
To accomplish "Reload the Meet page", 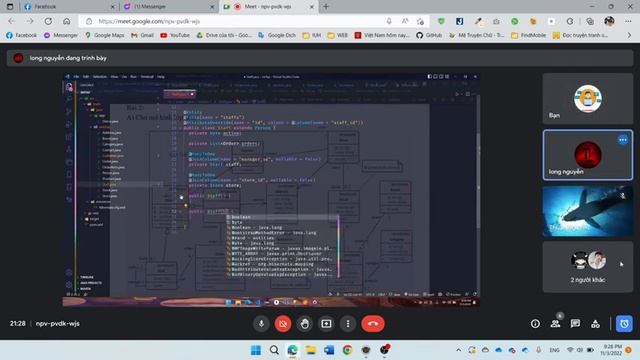I will tap(48, 21).
